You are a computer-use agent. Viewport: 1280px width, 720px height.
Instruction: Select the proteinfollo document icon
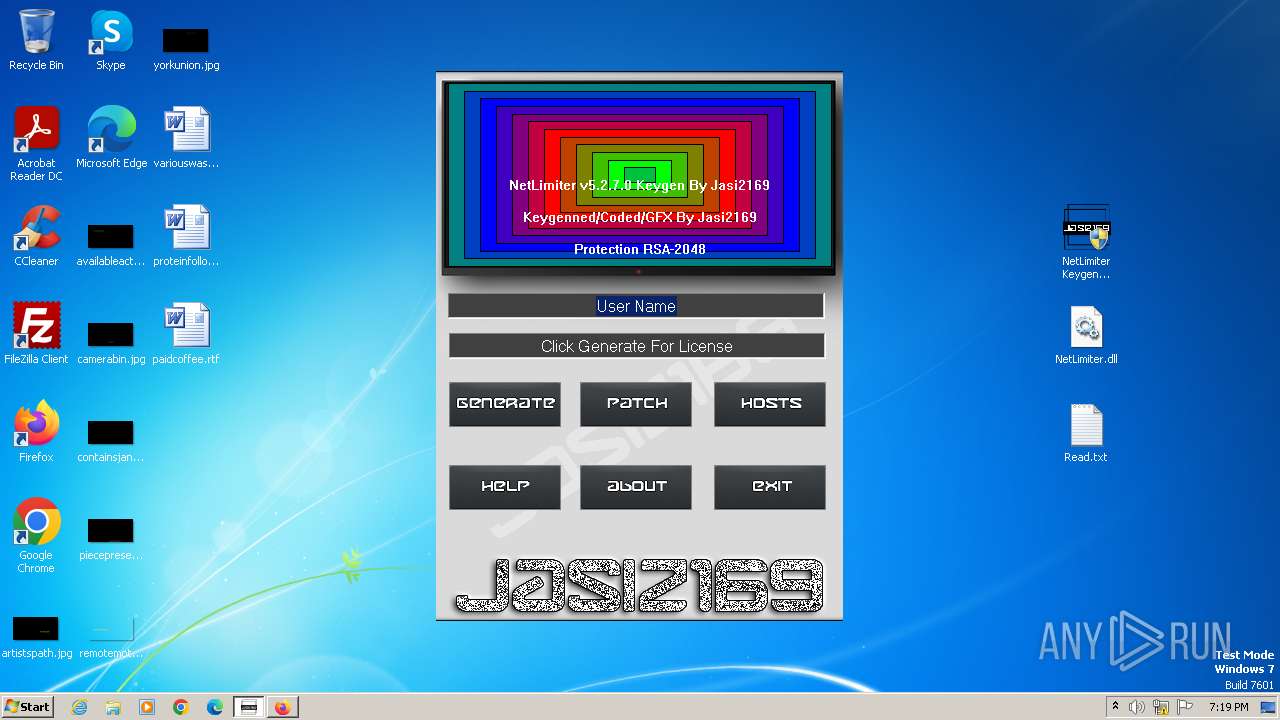186,236
